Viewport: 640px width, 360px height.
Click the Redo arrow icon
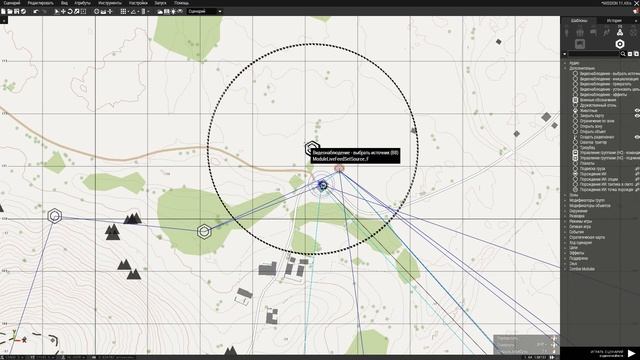pyautogui.click(x=45, y=11)
